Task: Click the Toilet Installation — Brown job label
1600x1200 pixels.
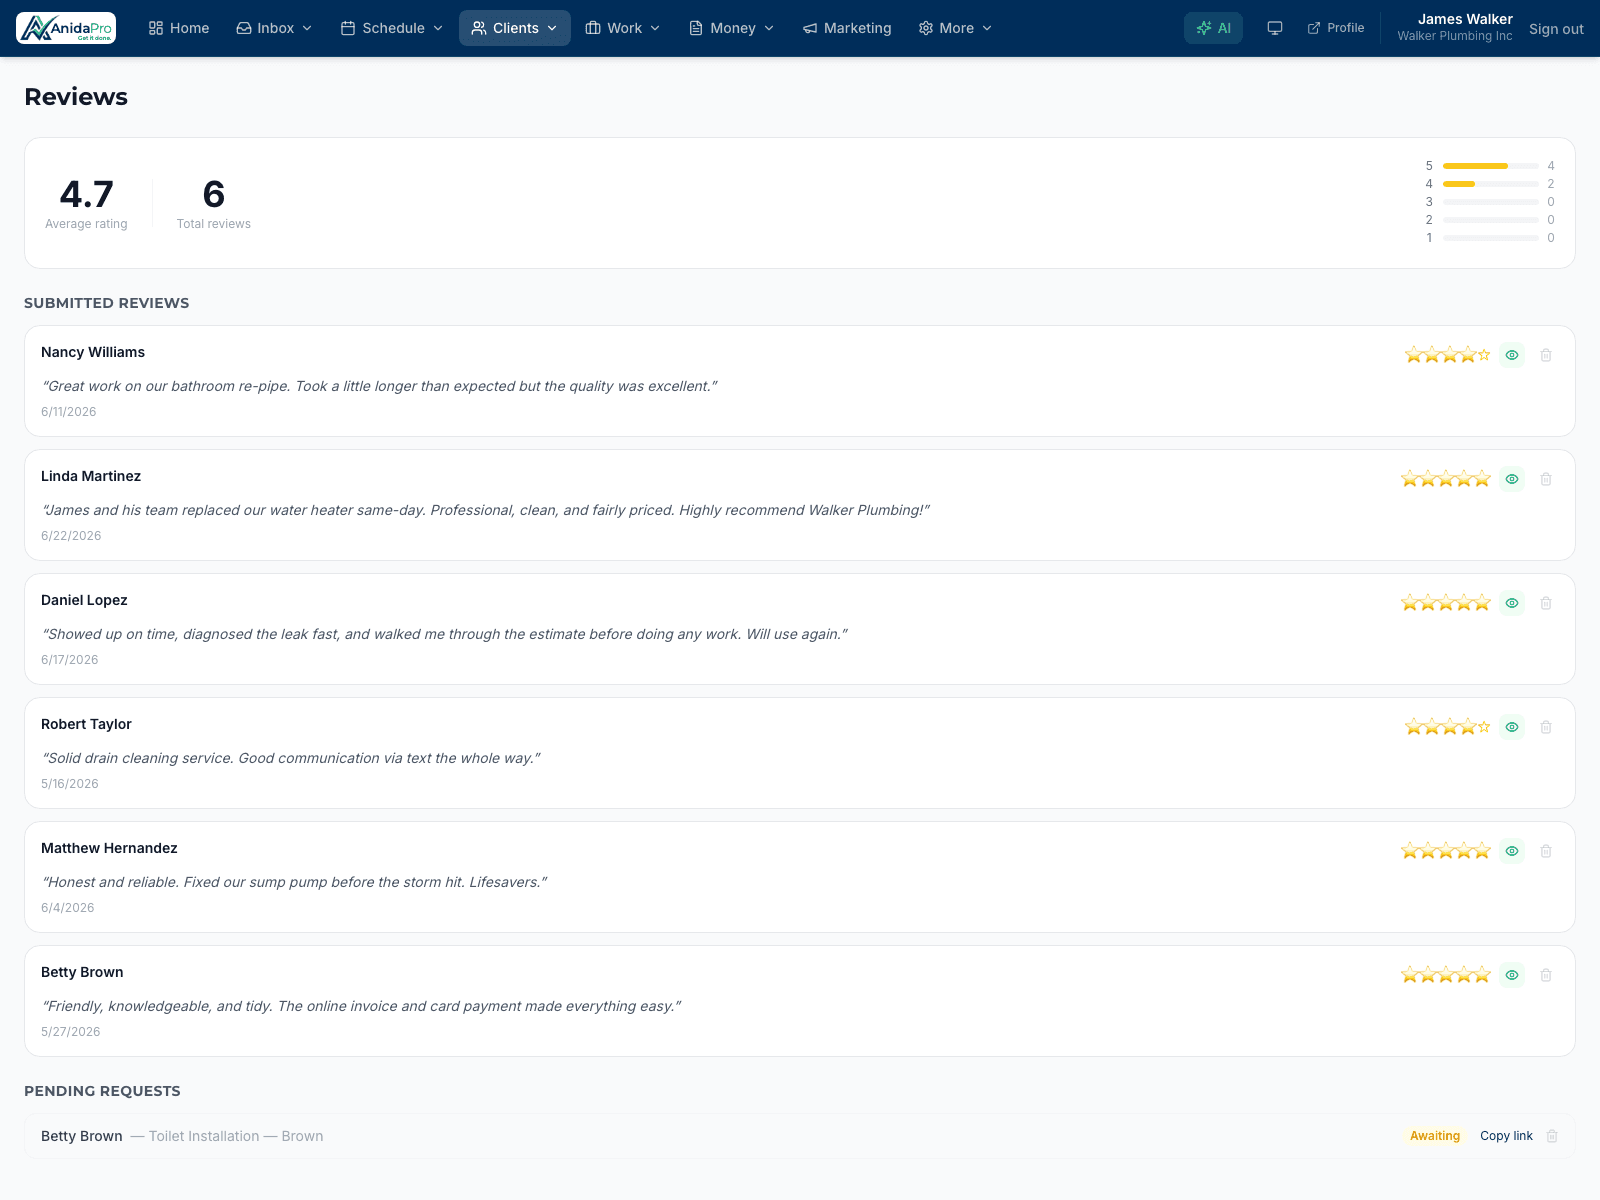Action: click(236, 1136)
